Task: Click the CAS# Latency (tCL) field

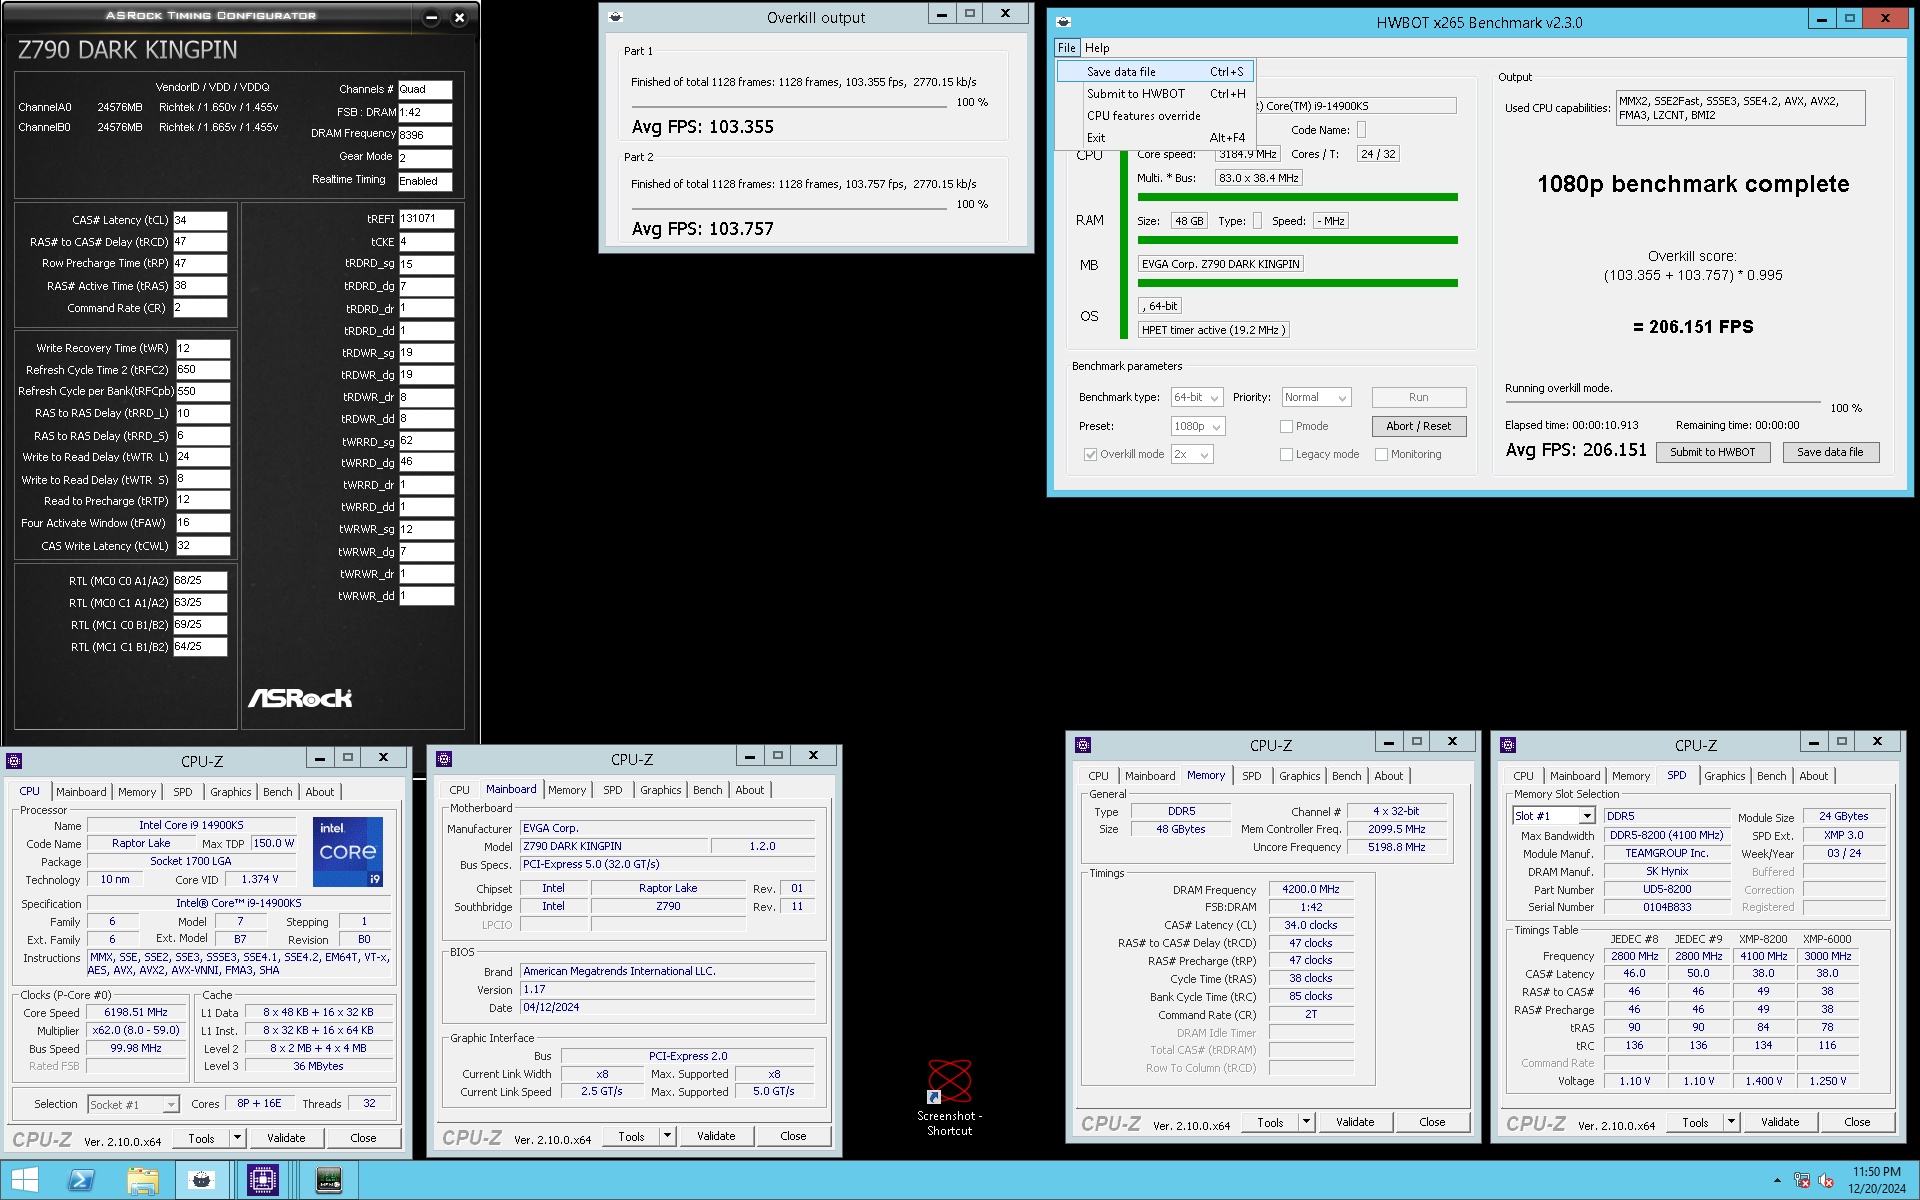Action: click(x=200, y=220)
